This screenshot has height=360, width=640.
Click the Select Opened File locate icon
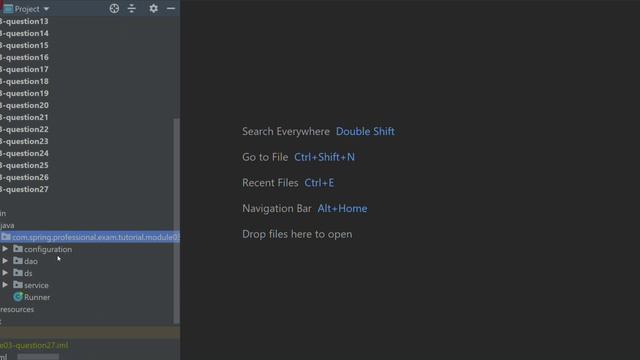pyautogui.click(x=114, y=9)
